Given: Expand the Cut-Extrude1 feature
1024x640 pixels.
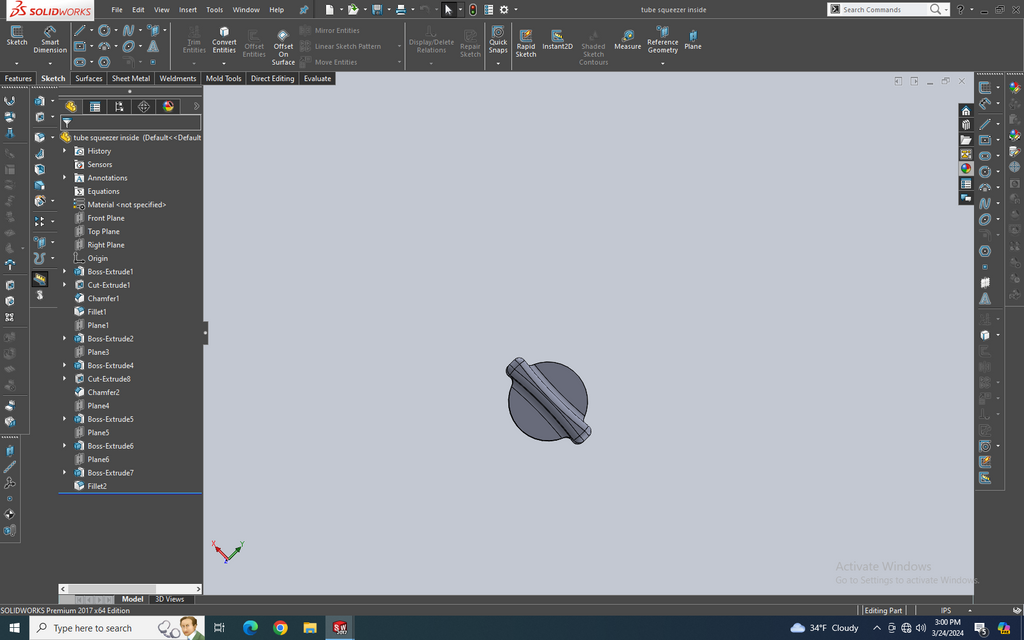Looking at the screenshot, I should click(65, 285).
